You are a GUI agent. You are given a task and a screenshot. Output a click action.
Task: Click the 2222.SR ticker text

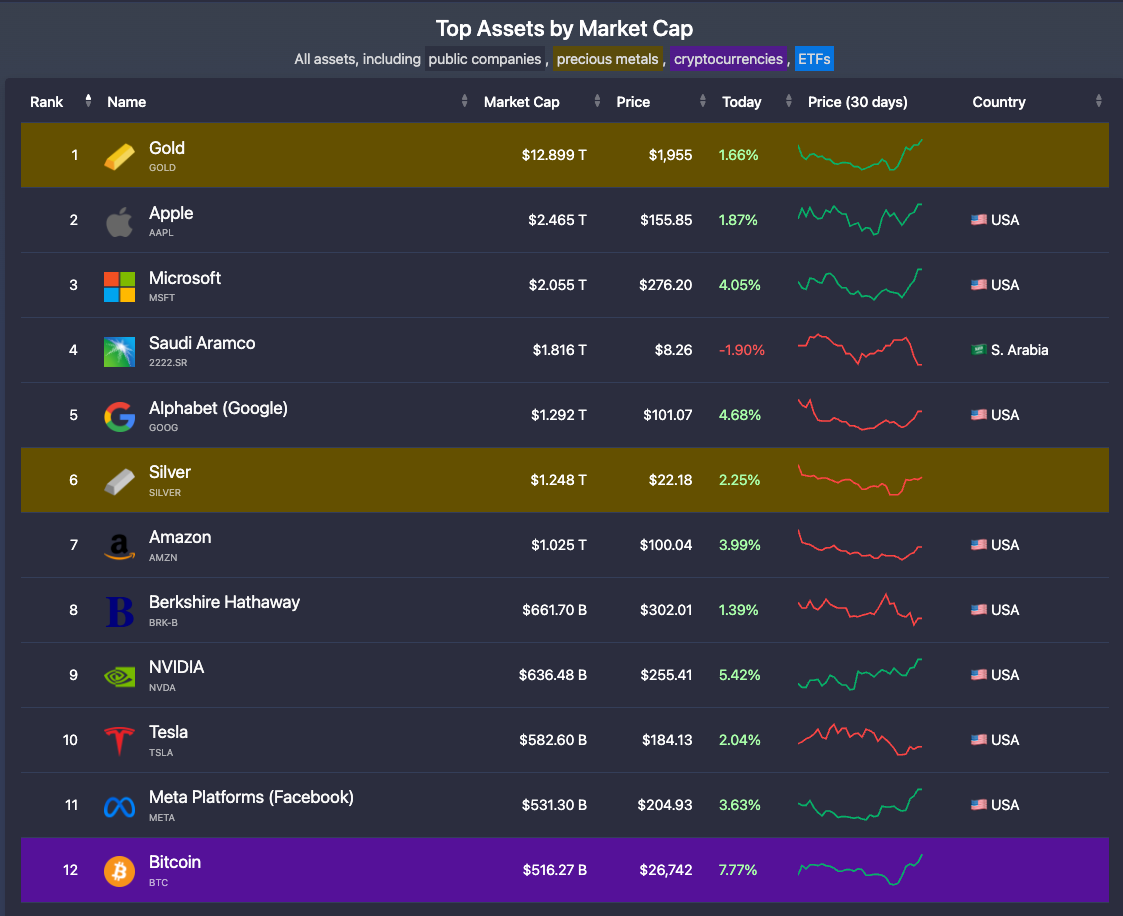168,363
